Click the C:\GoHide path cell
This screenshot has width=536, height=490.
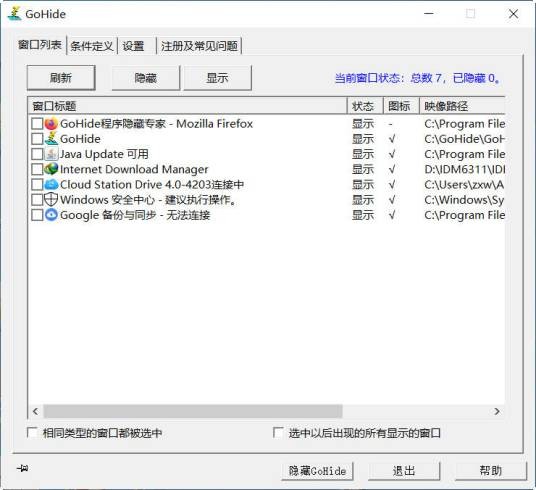[465, 139]
